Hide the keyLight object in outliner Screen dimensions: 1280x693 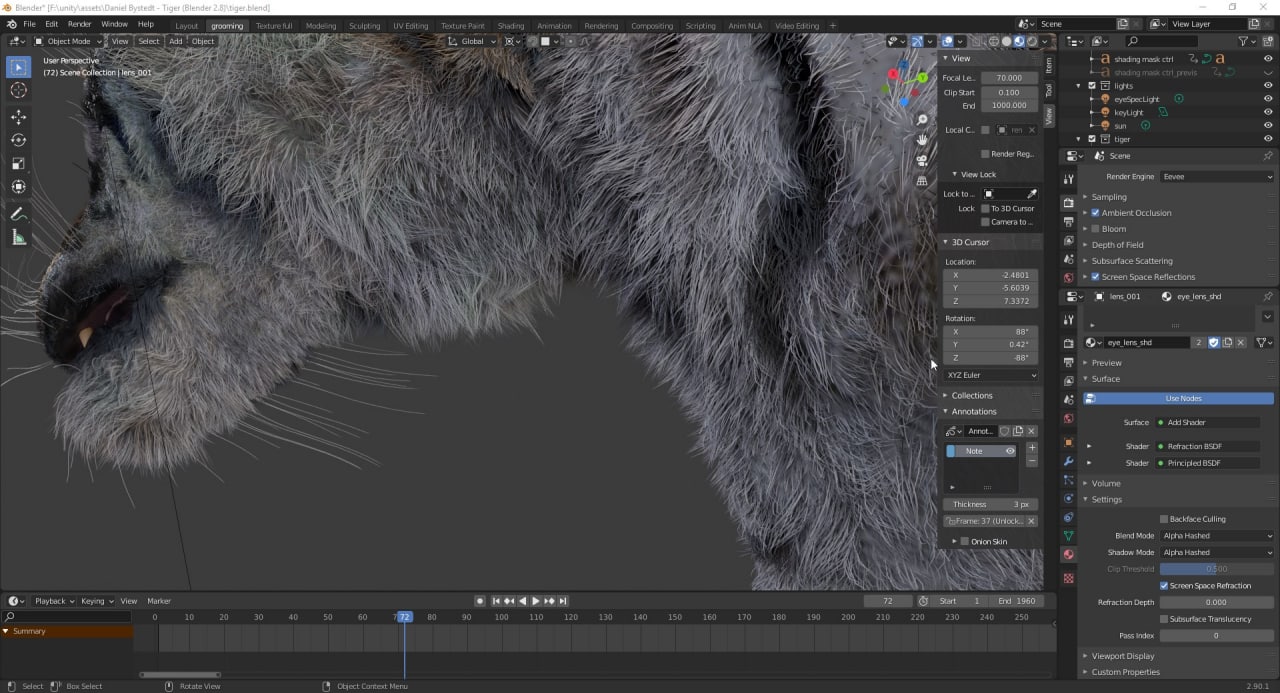tap(1268, 112)
